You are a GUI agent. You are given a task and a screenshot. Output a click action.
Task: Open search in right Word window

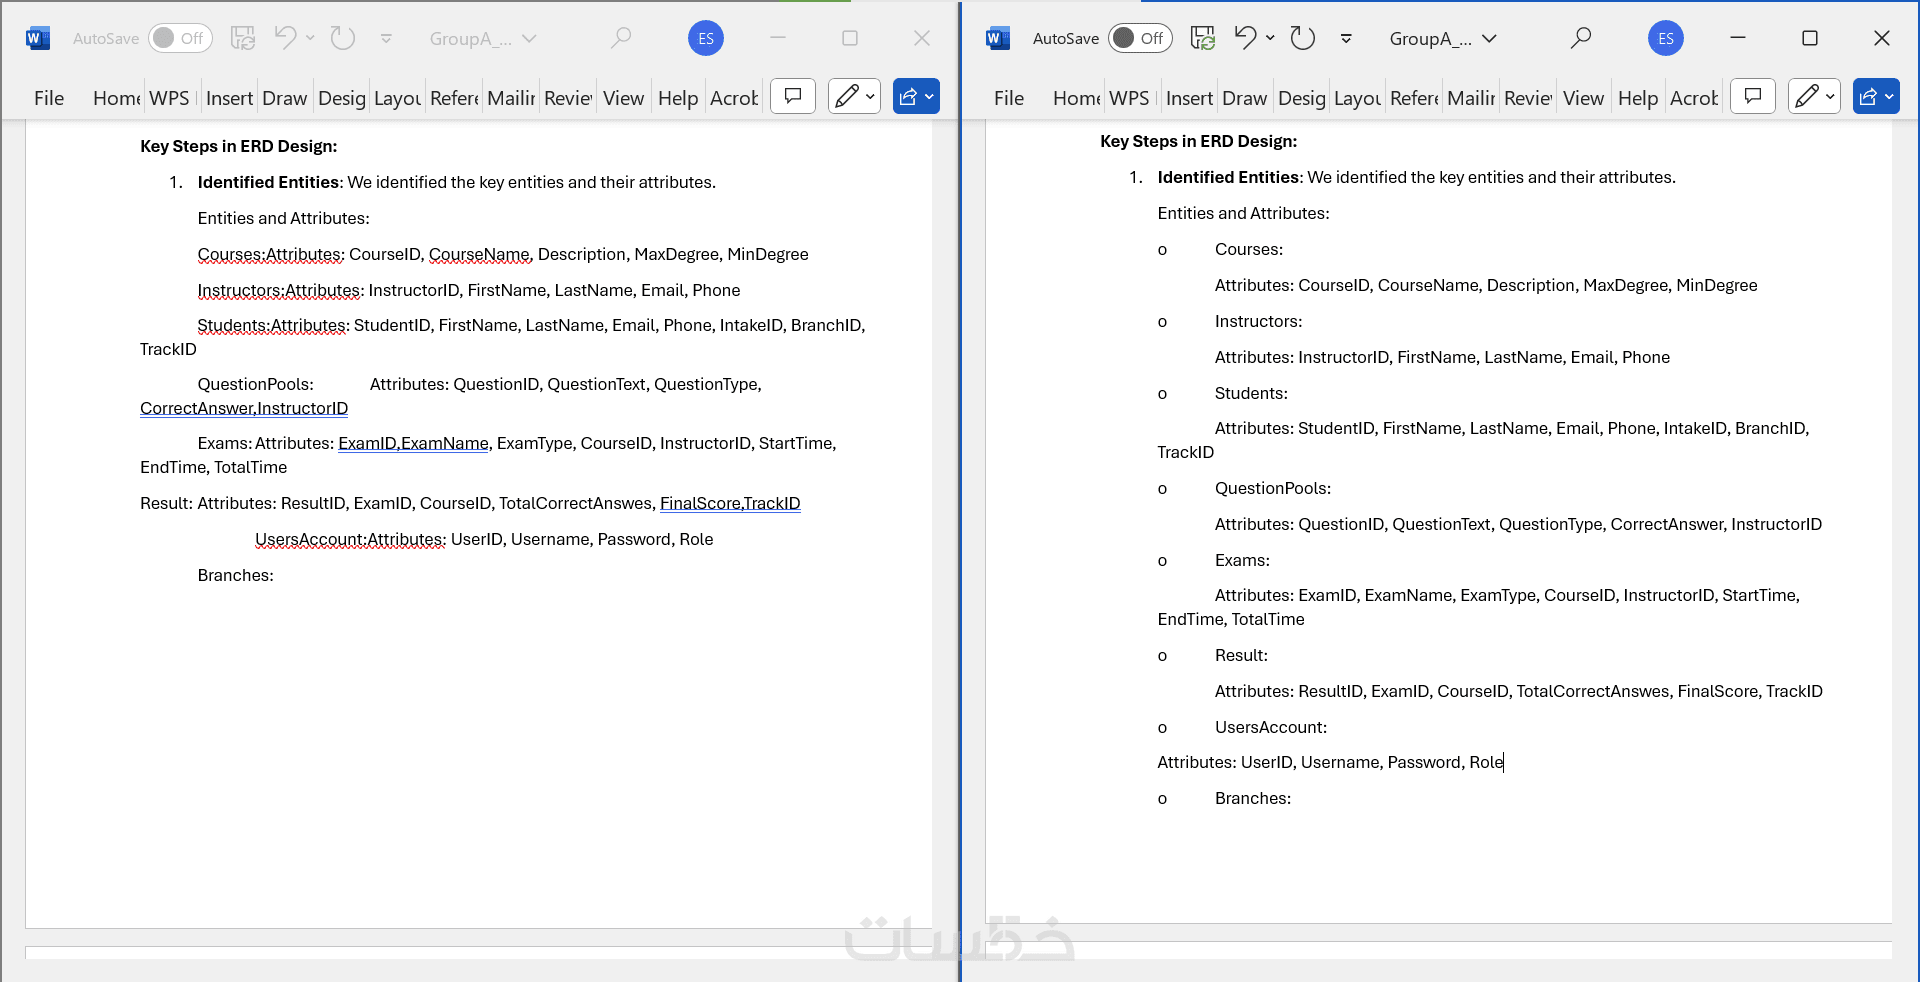1581,38
